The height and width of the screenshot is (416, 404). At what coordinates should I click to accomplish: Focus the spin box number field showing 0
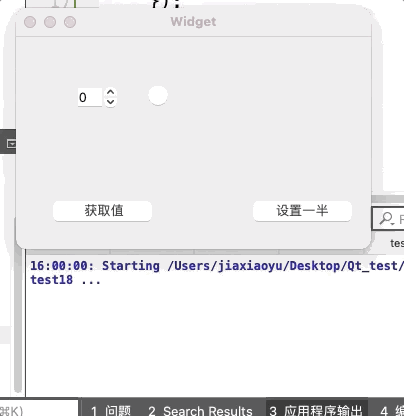(90, 97)
